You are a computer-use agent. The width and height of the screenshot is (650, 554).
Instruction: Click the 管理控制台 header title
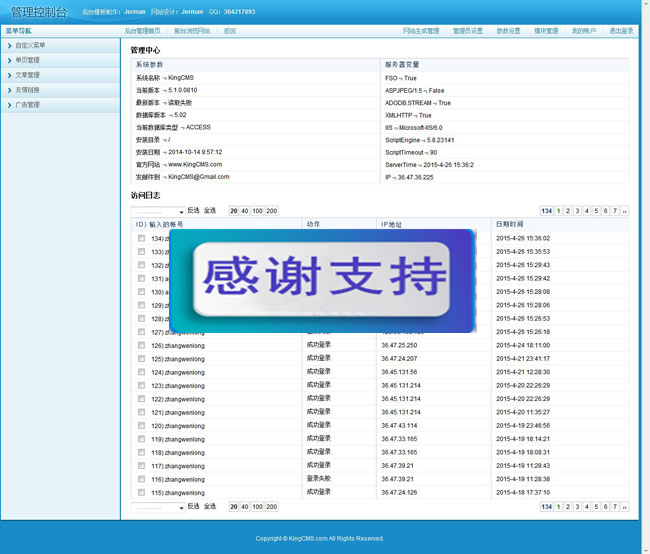(x=39, y=12)
